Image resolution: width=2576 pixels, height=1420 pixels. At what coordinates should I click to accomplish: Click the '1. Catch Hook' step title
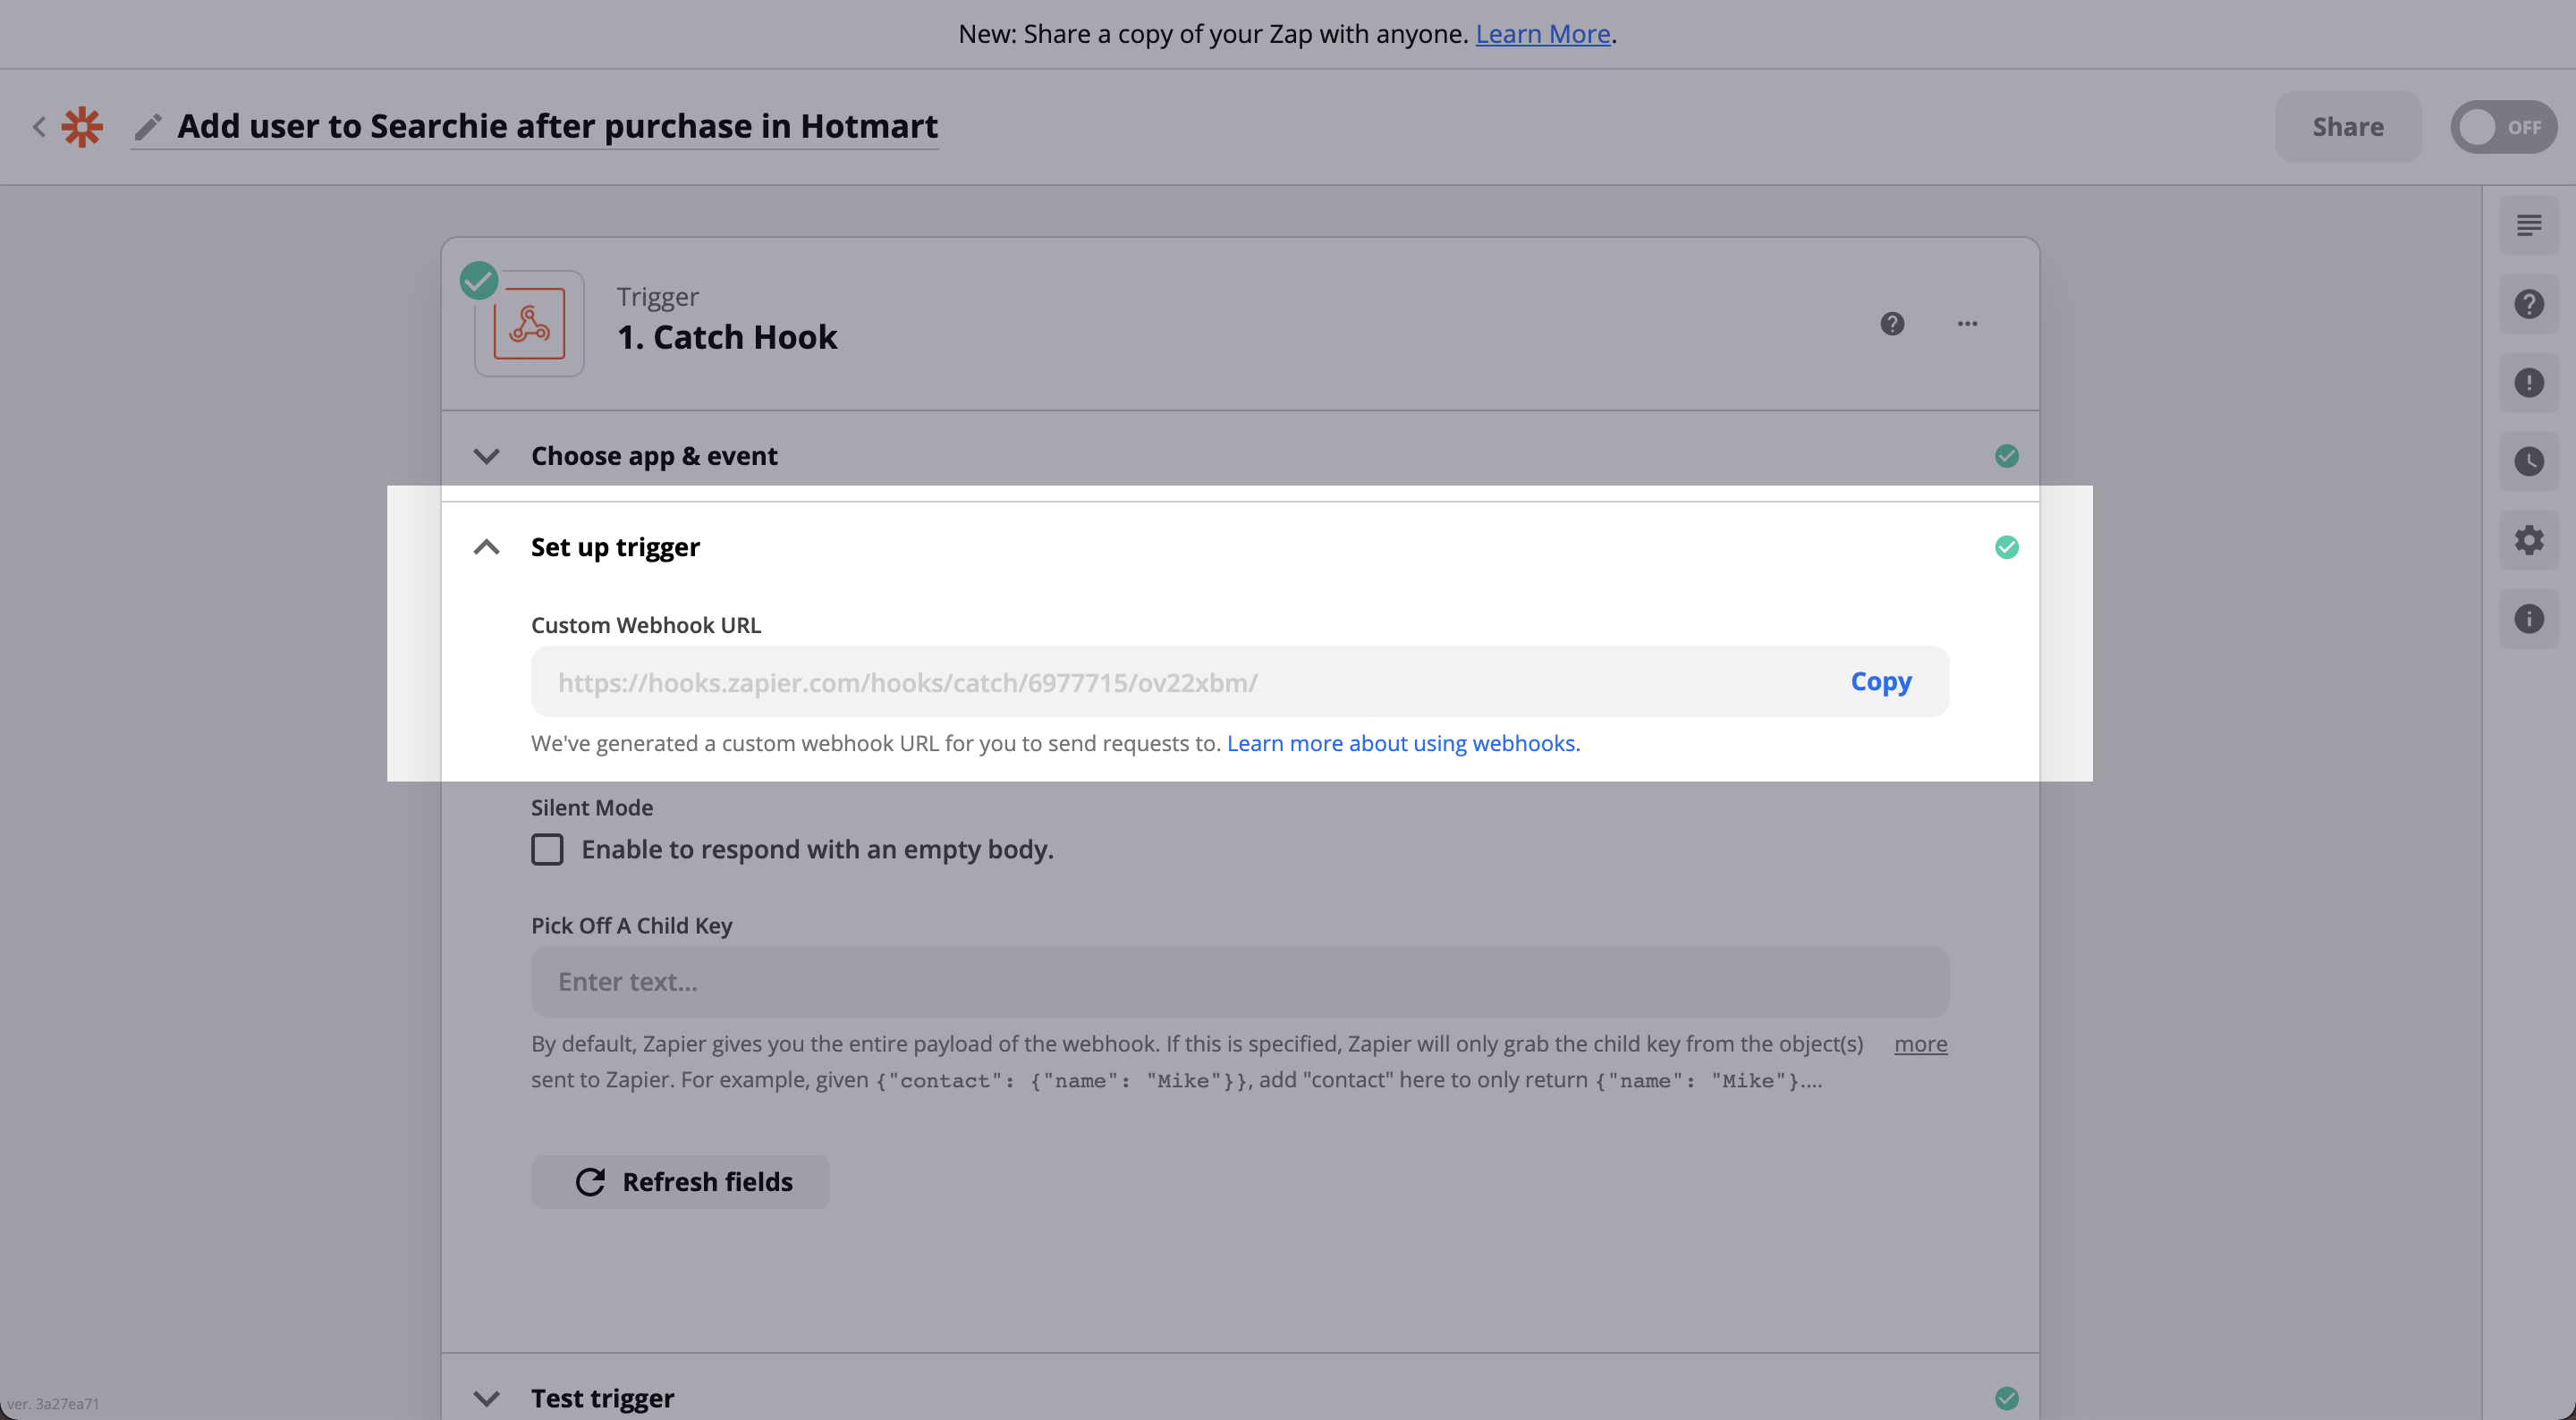click(727, 337)
